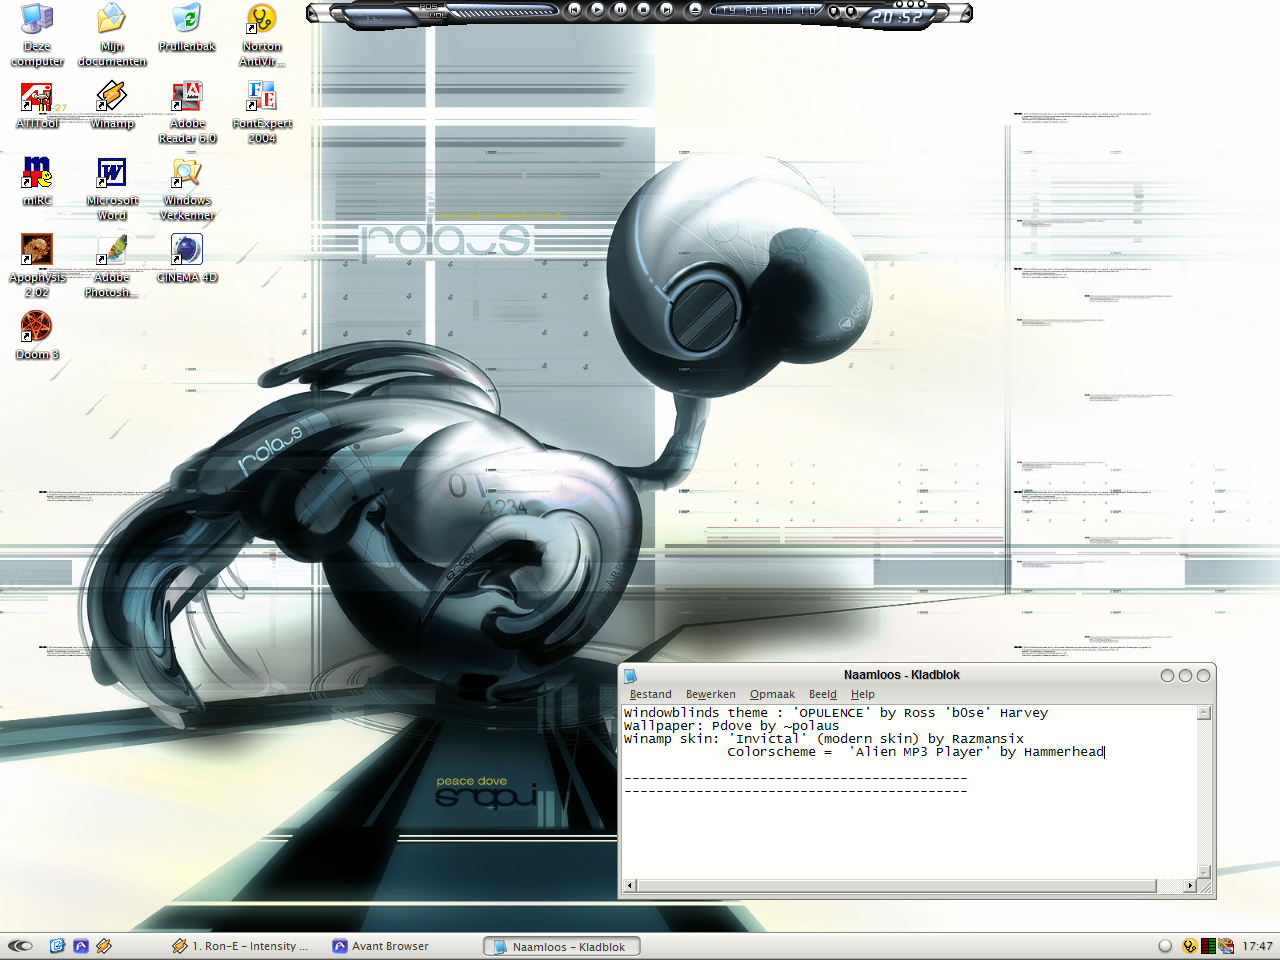Click the round tray expand button
Viewport: 1280px width, 960px height.
1165,946
